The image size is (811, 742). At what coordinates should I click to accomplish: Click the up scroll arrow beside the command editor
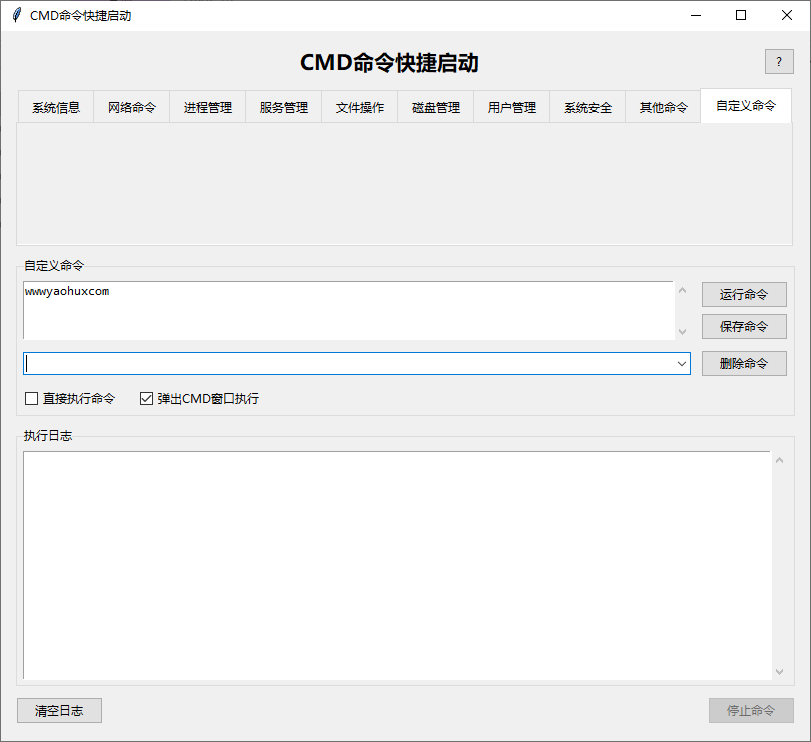click(x=681, y=288)
